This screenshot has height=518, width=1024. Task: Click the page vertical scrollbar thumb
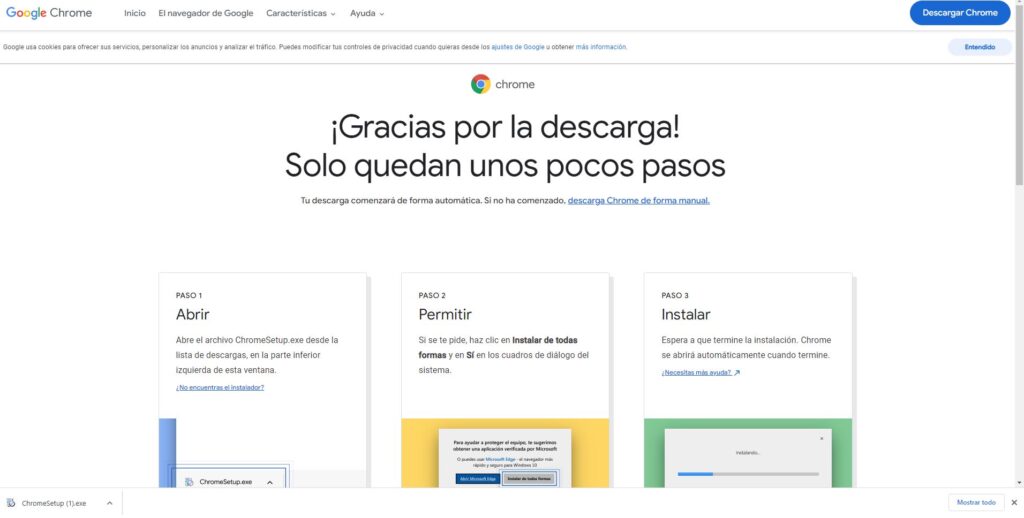coord(1019,97)
